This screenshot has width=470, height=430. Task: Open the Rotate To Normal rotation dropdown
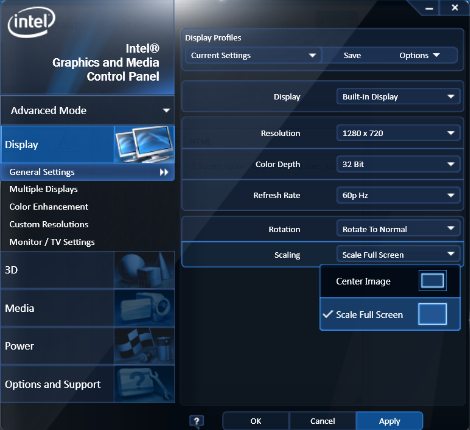[x=398, y=229]
